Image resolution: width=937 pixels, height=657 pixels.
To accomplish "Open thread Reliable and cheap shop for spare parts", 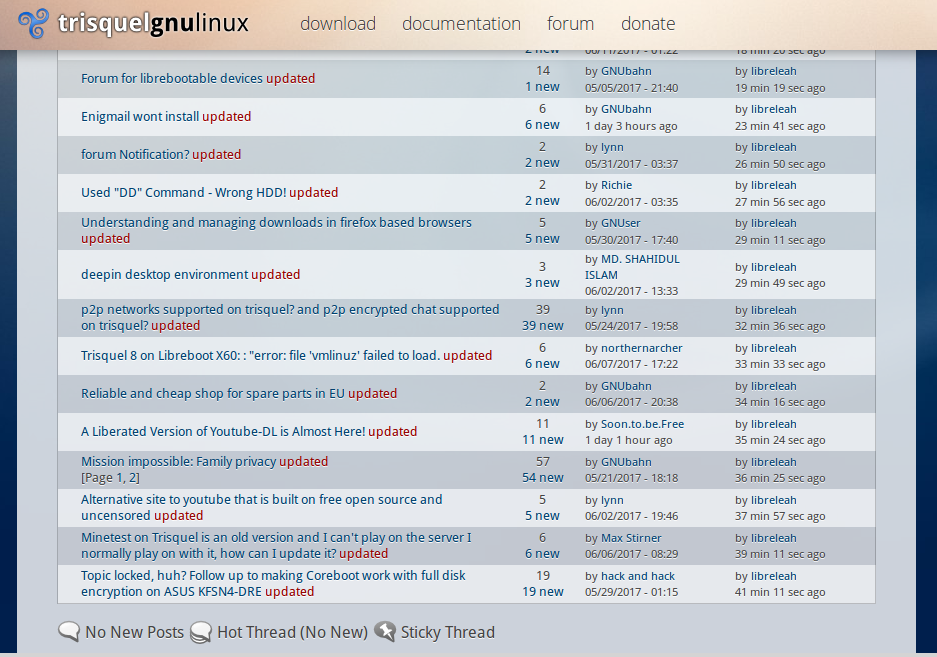I will (x=213, y=393).
